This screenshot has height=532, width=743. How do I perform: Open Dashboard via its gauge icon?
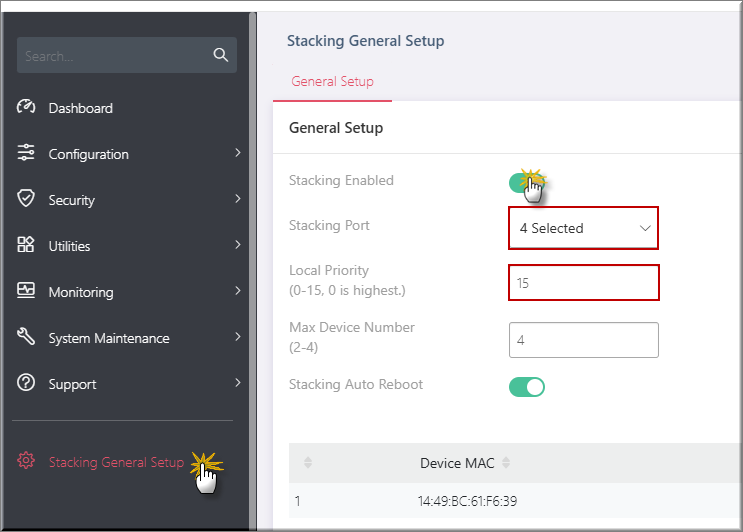click(x=26, y=107)
